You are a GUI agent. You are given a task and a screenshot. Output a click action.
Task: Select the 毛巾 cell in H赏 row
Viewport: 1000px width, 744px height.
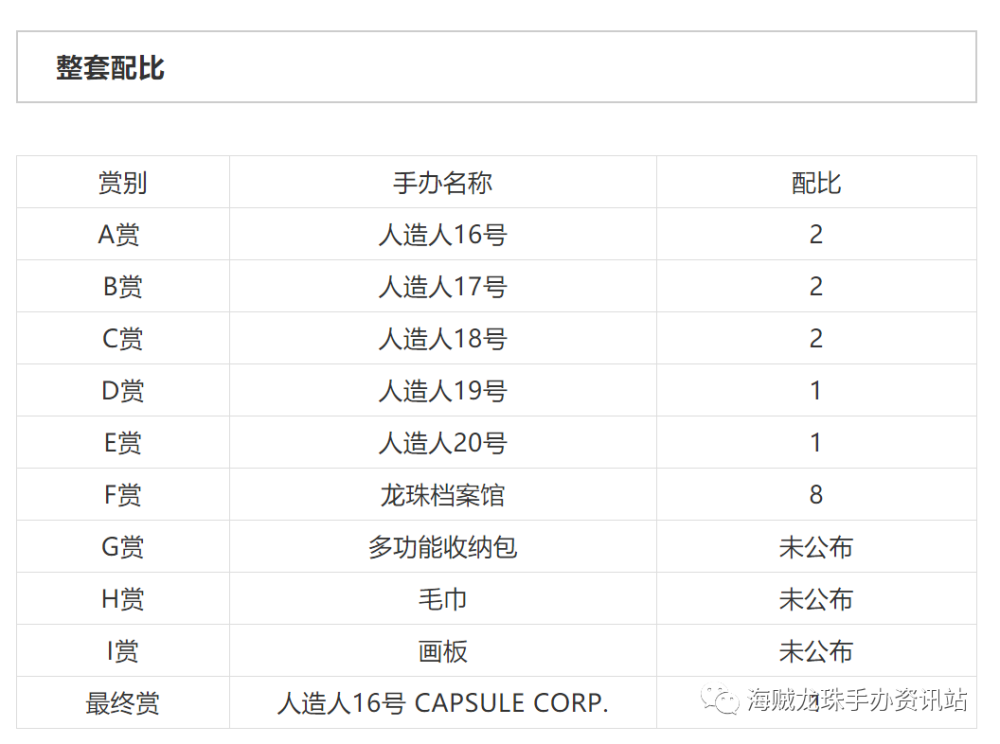(x=442, y=599)
